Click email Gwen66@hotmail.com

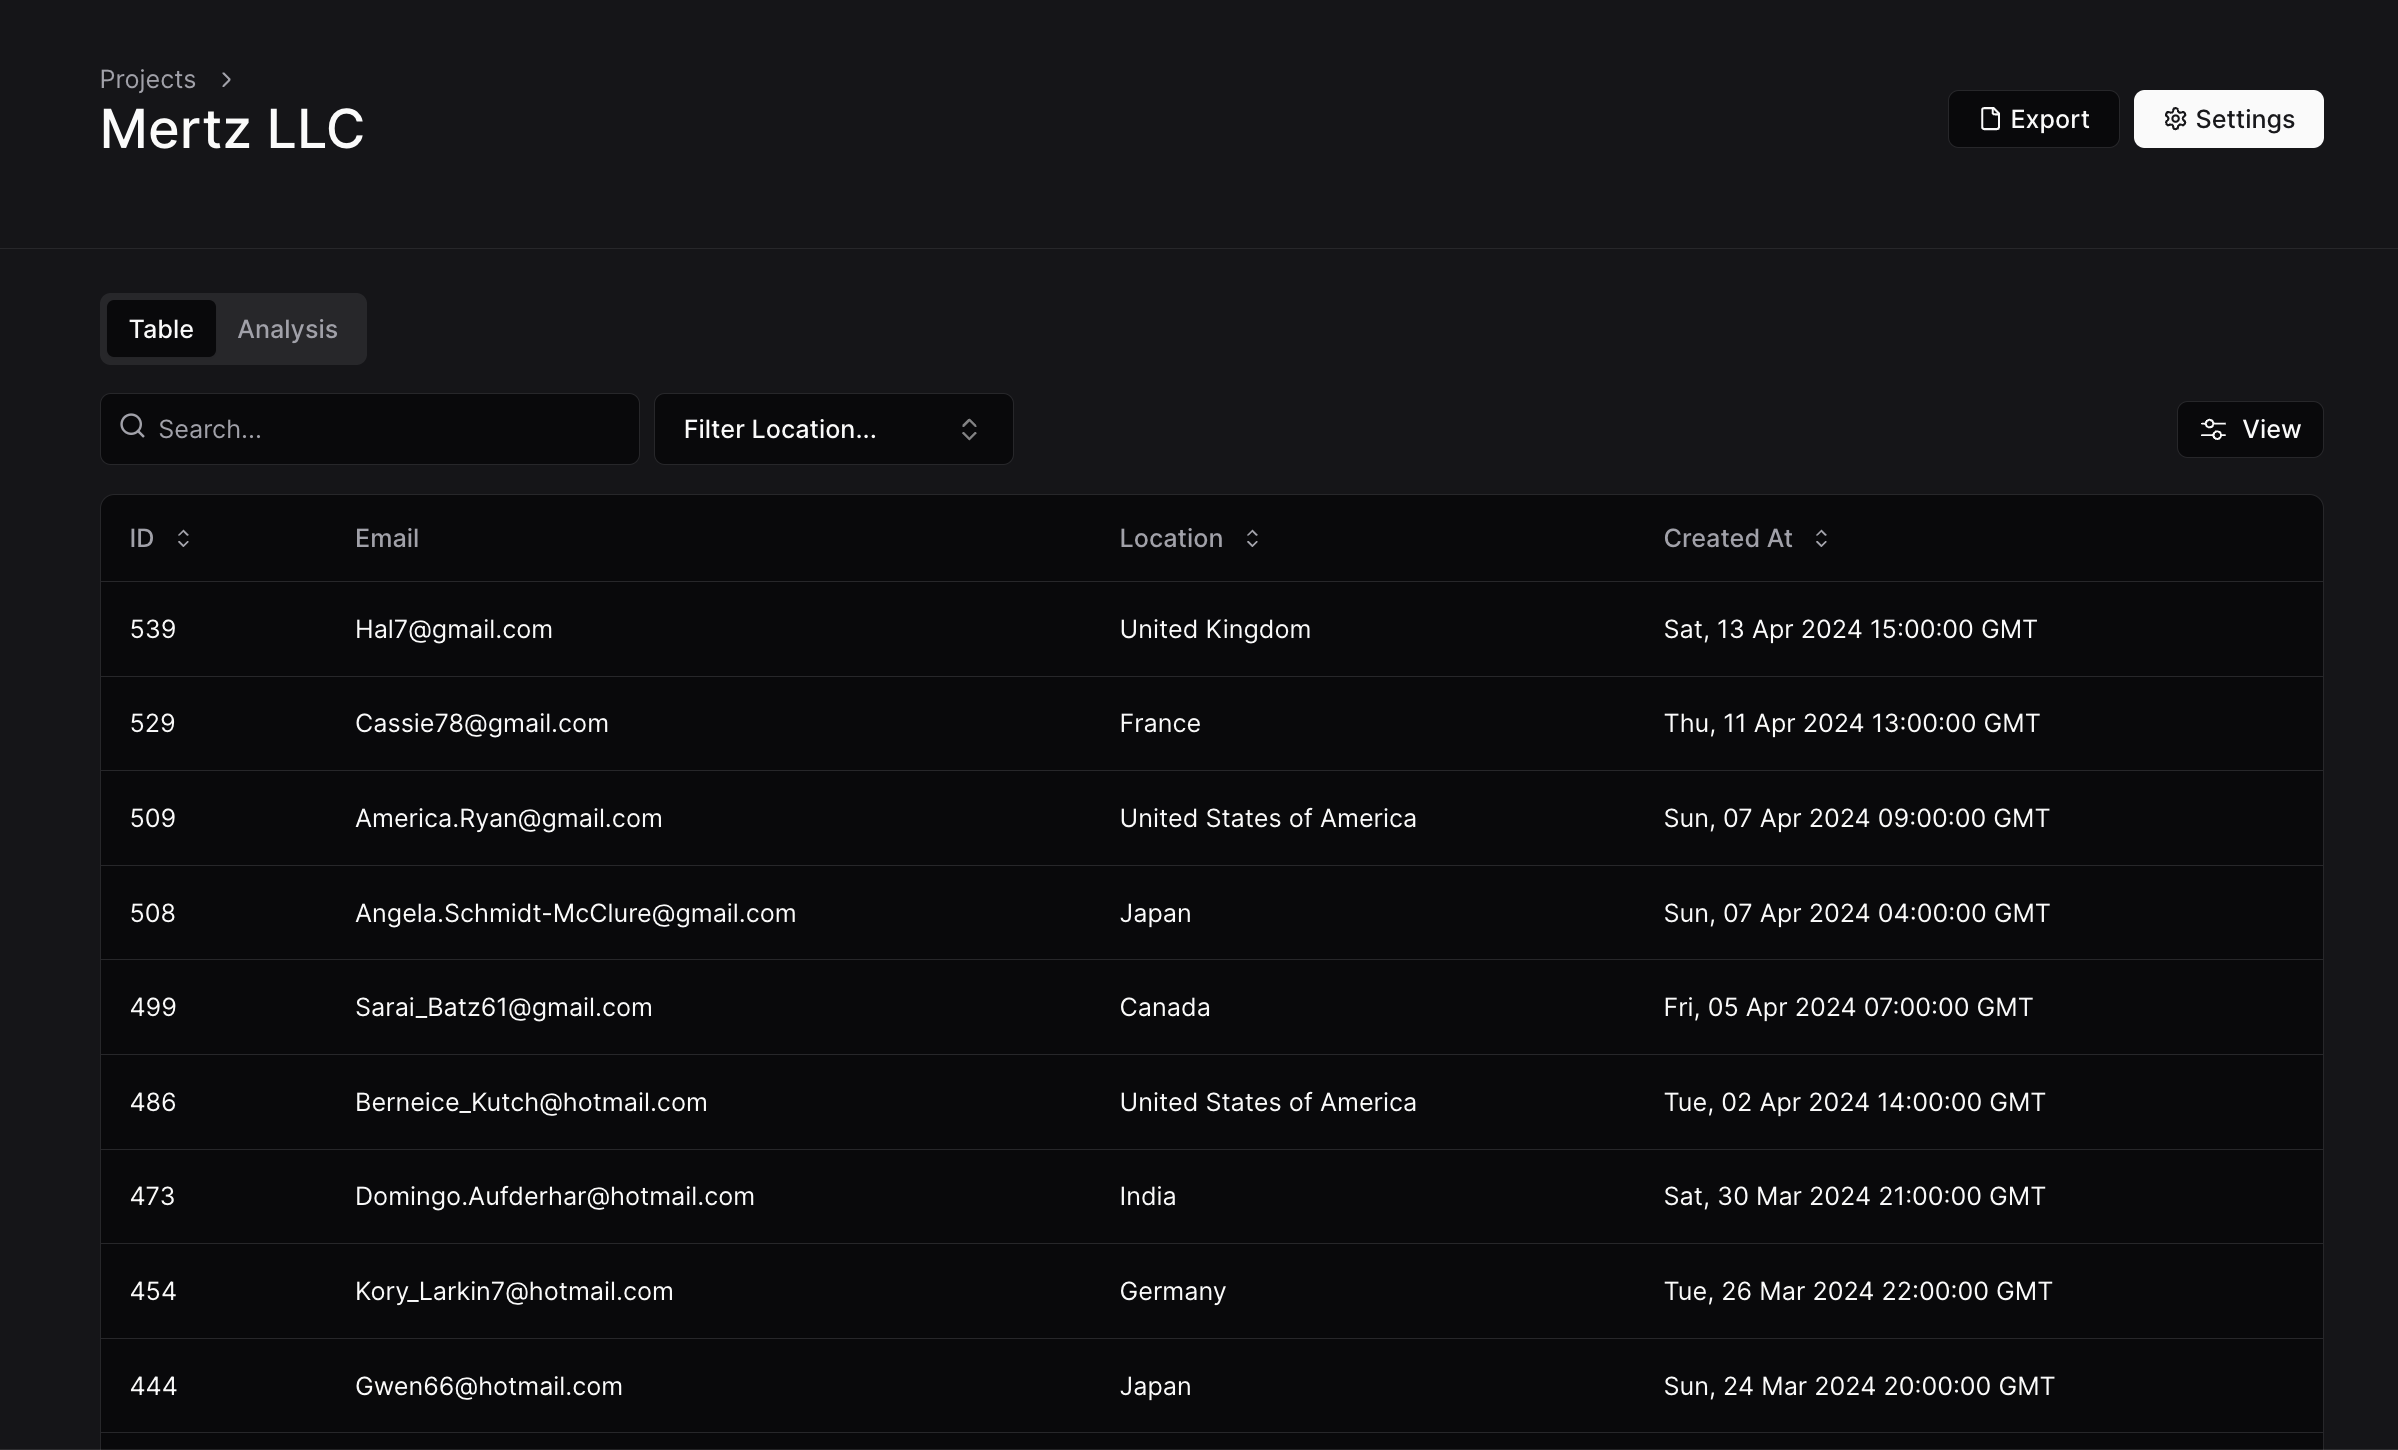[x=489, y=1386]
